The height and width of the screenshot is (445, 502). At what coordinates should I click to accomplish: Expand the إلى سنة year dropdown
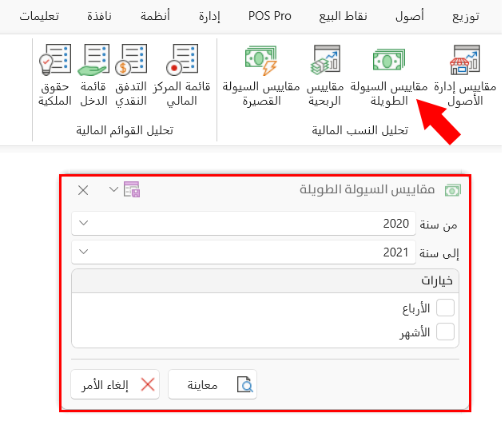(x=84, y=252)
